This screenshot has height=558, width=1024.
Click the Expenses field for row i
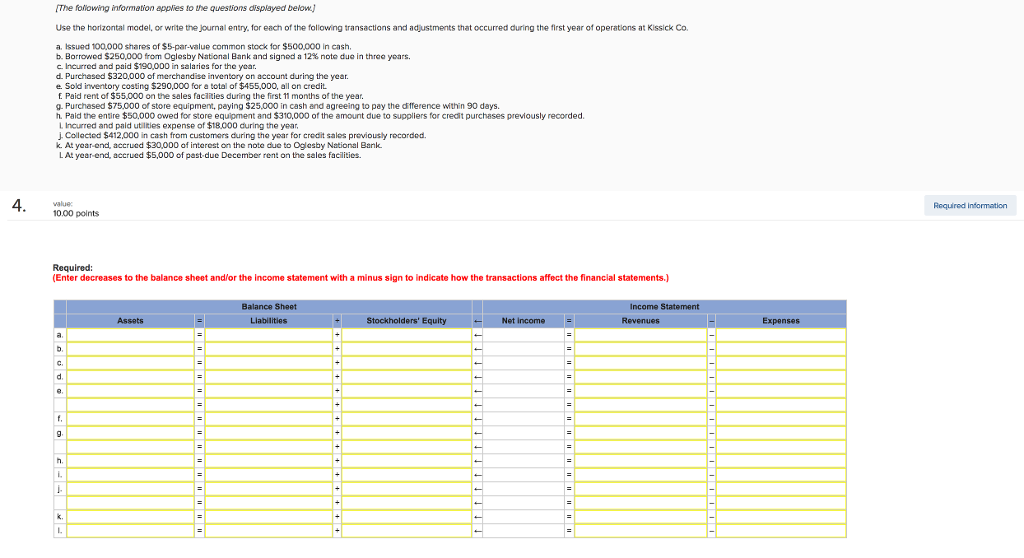781,474
